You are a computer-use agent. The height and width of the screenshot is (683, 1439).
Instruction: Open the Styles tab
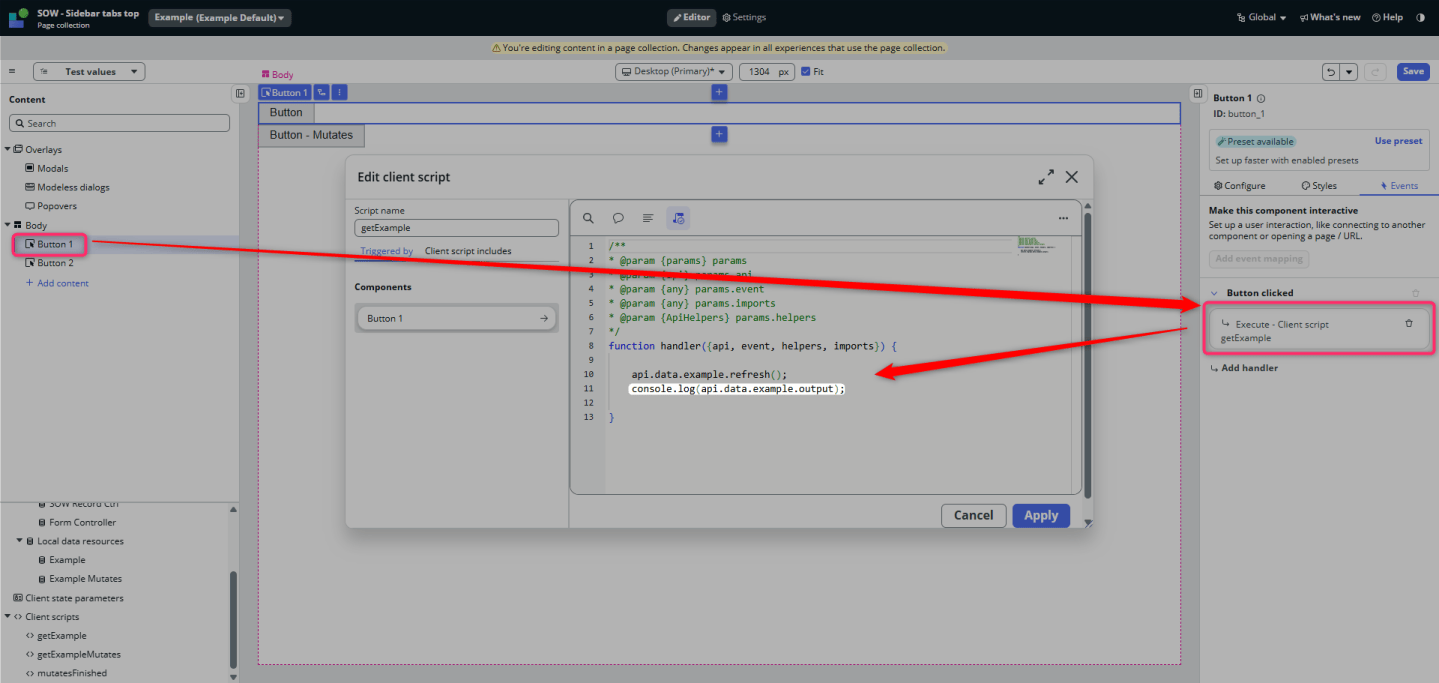click(1318, 186)
